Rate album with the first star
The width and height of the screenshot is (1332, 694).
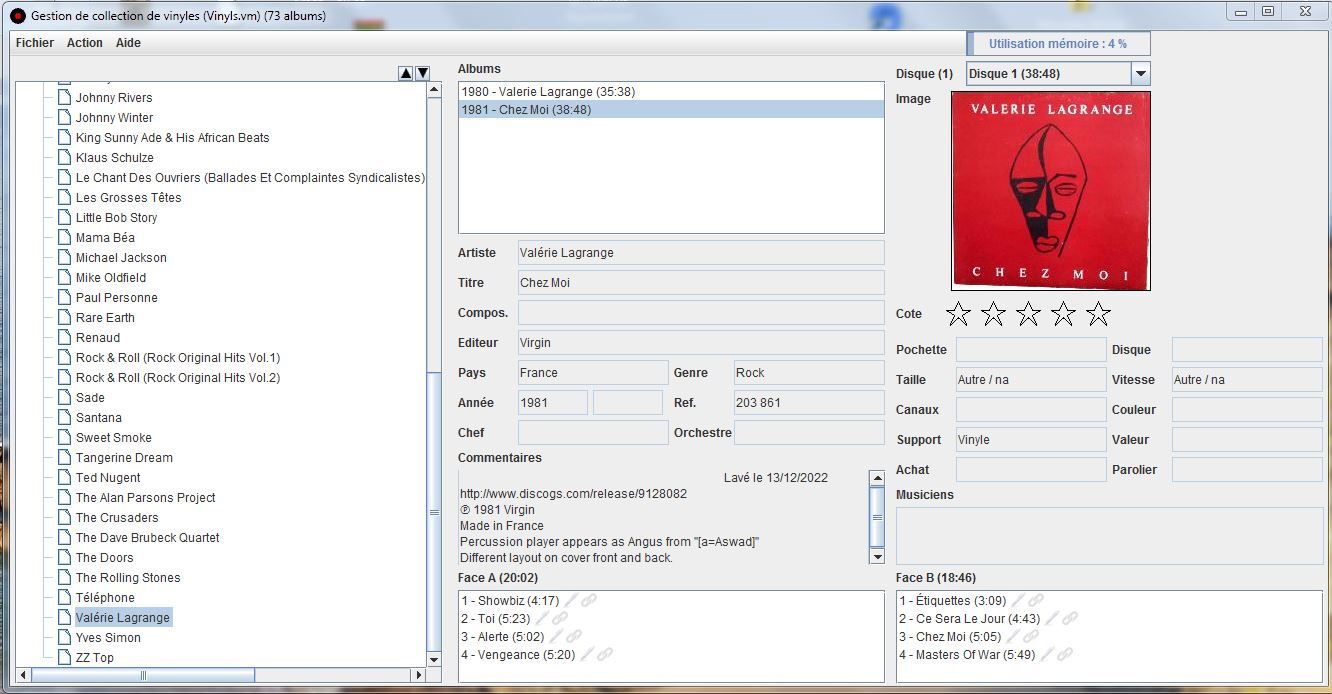point(958,314)
